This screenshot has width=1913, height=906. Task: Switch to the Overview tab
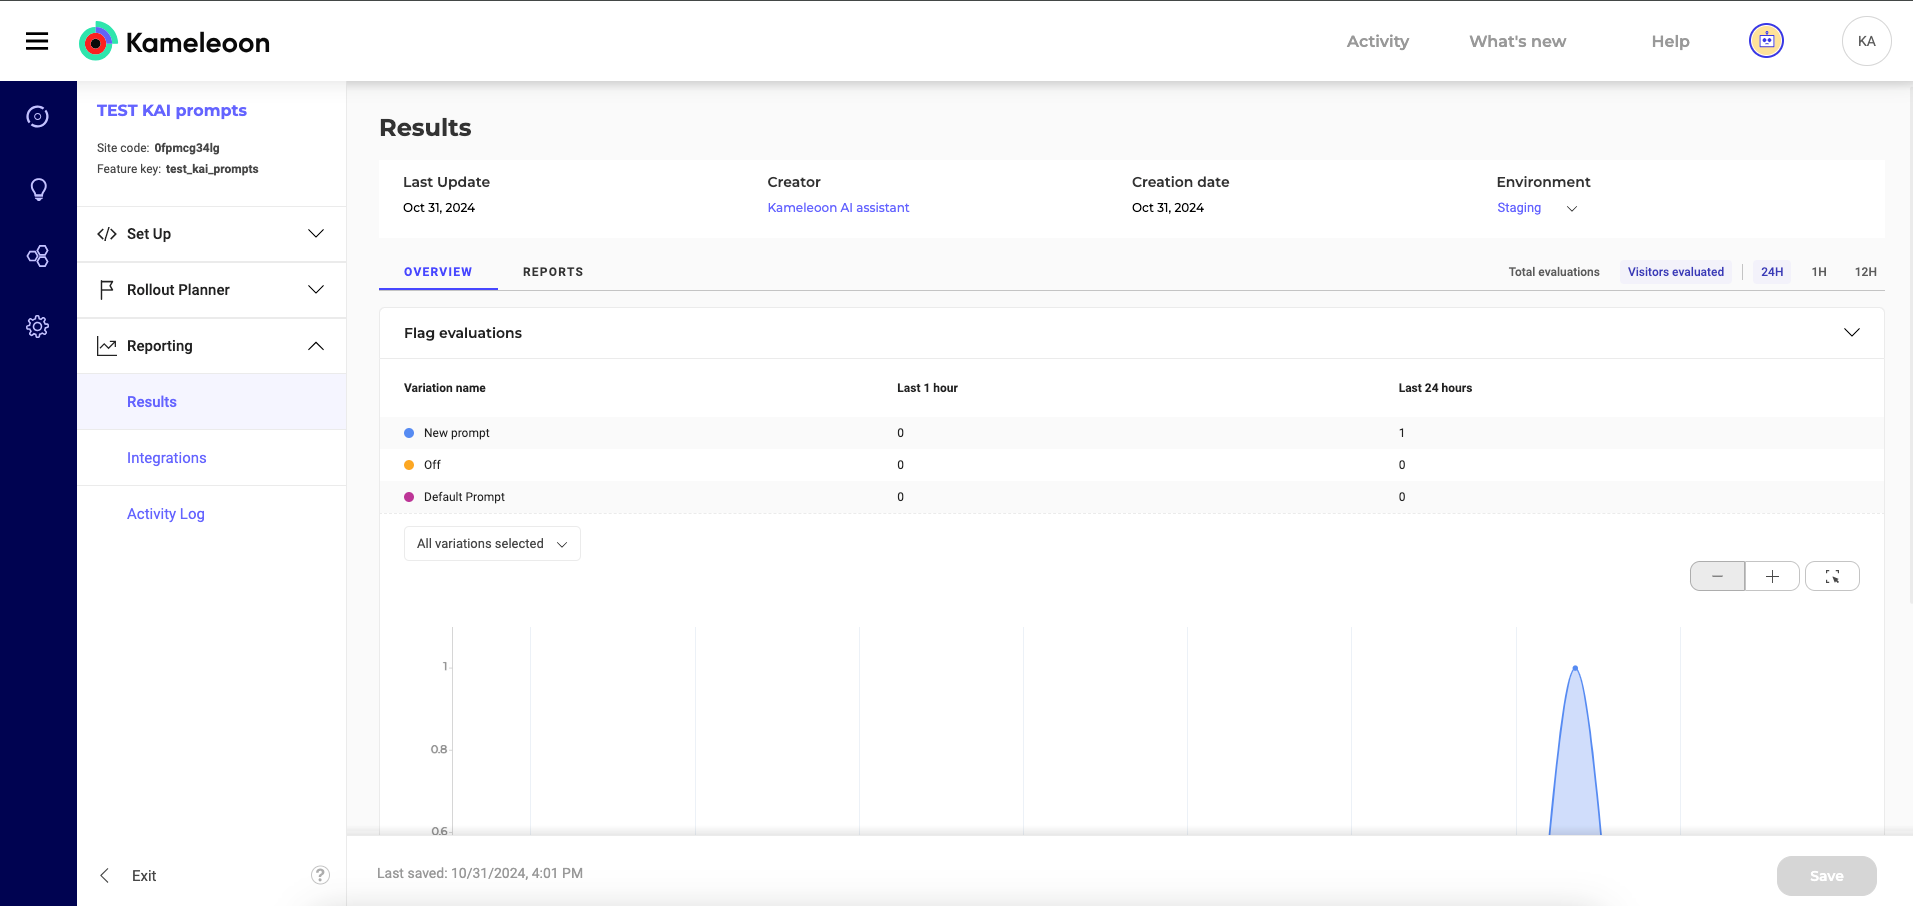click(x=438, y=272)
